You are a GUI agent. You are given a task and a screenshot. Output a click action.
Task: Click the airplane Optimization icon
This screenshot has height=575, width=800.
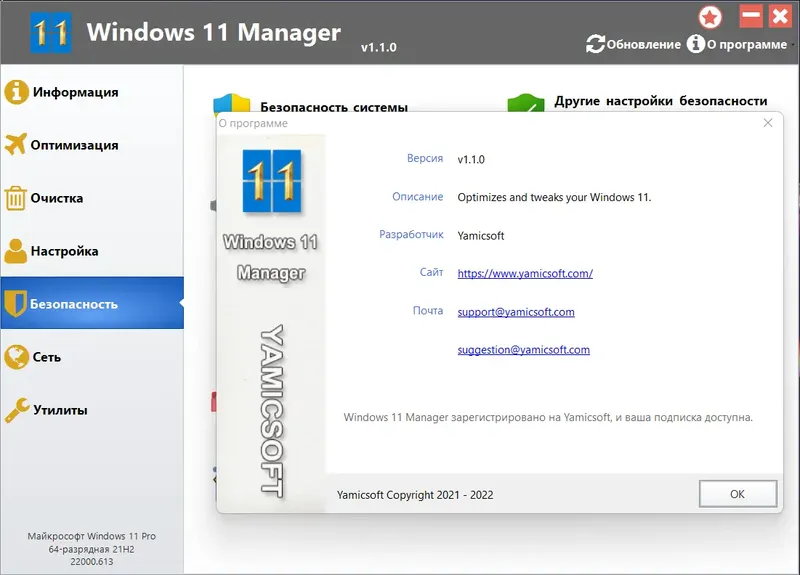point(15,144)
